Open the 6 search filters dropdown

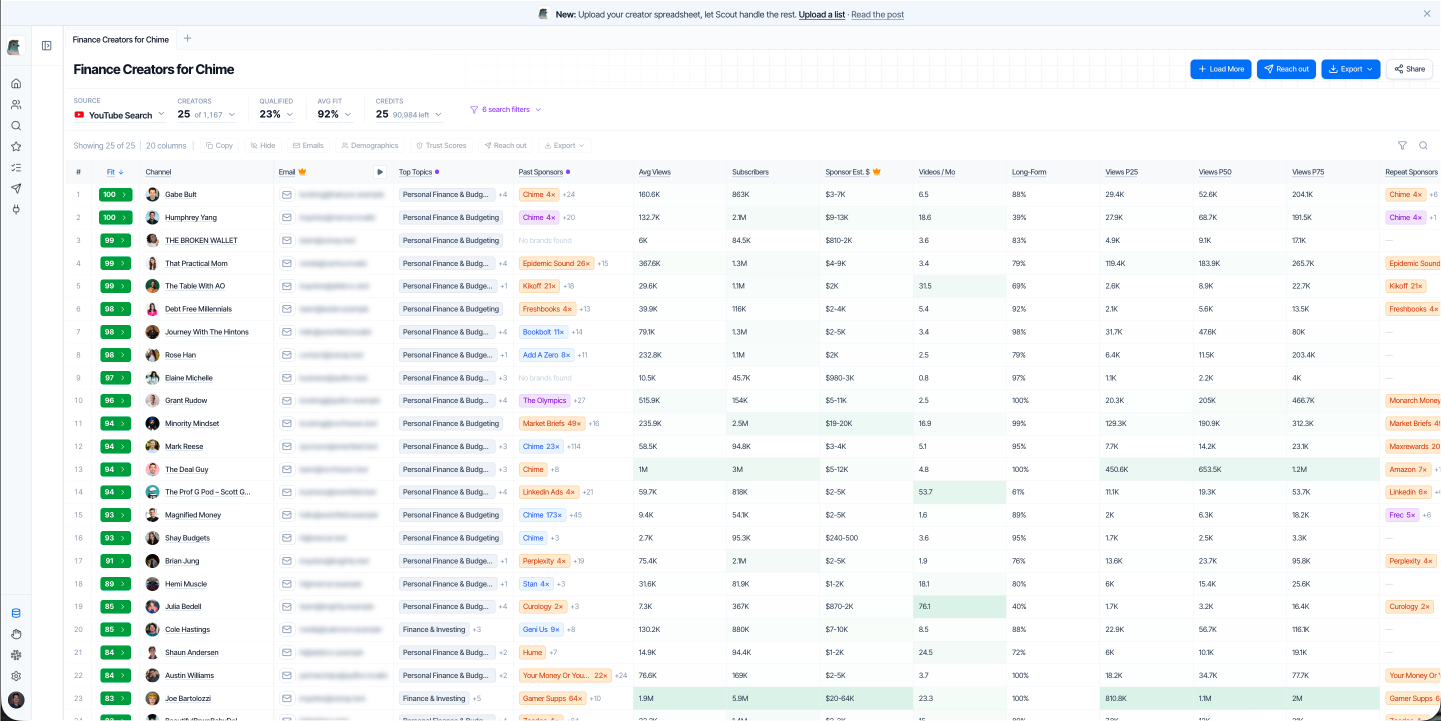pos(505,109)
